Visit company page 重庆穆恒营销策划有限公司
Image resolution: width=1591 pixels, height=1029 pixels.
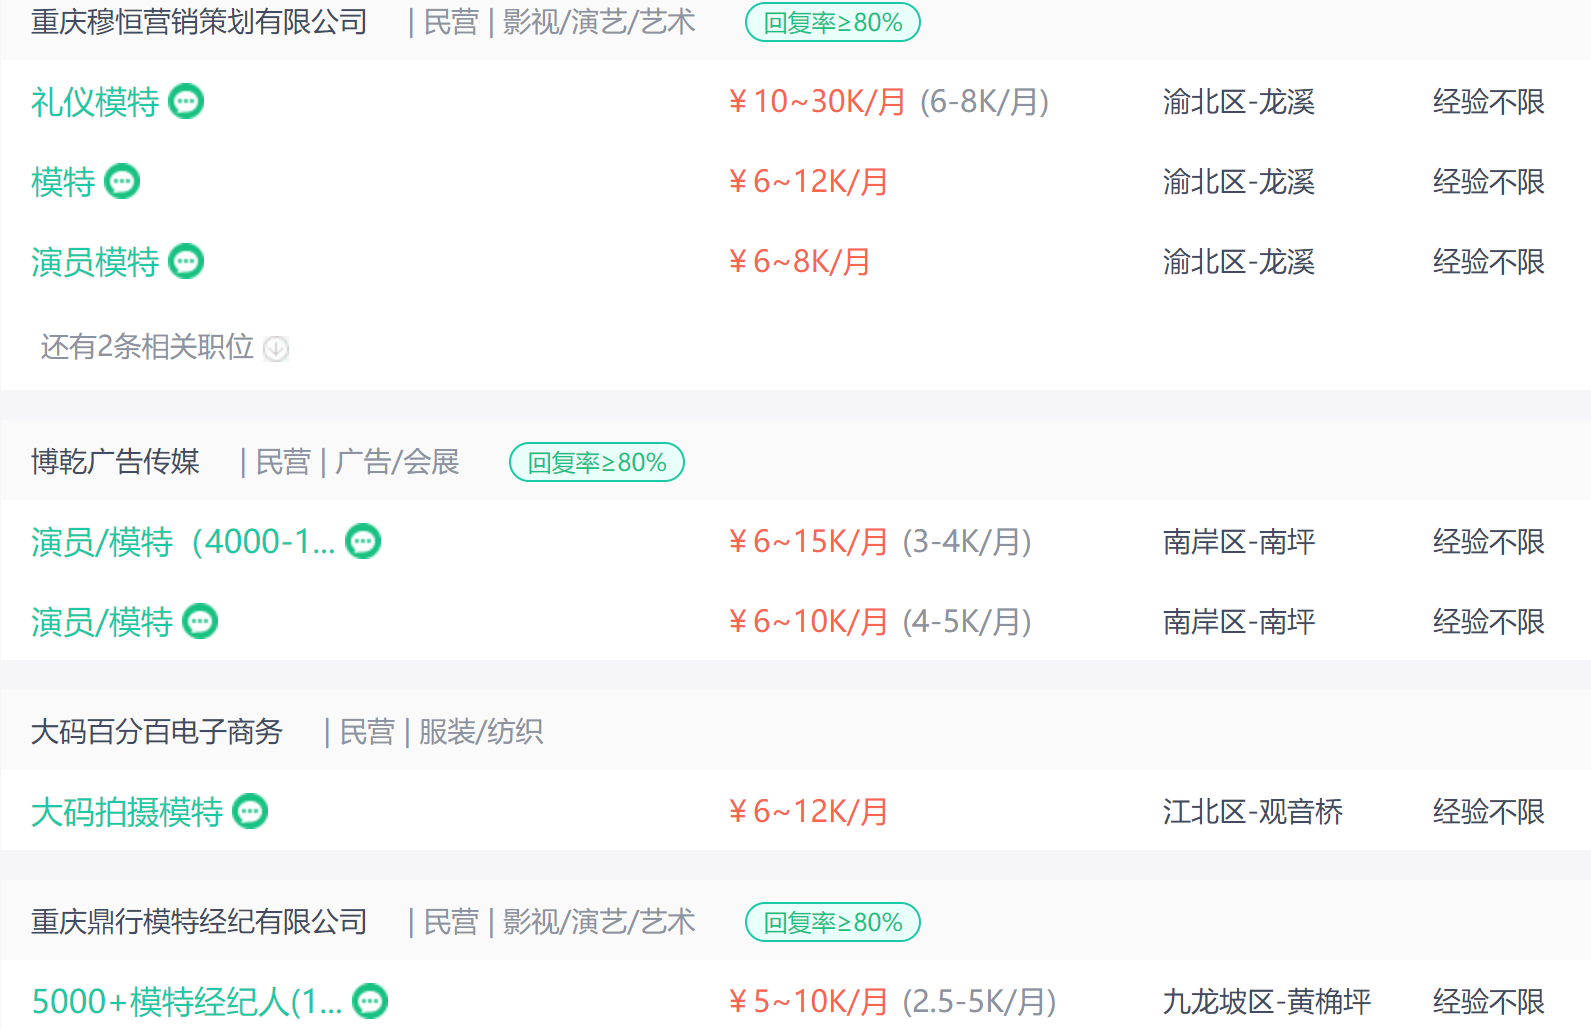[x=199, y=22]
